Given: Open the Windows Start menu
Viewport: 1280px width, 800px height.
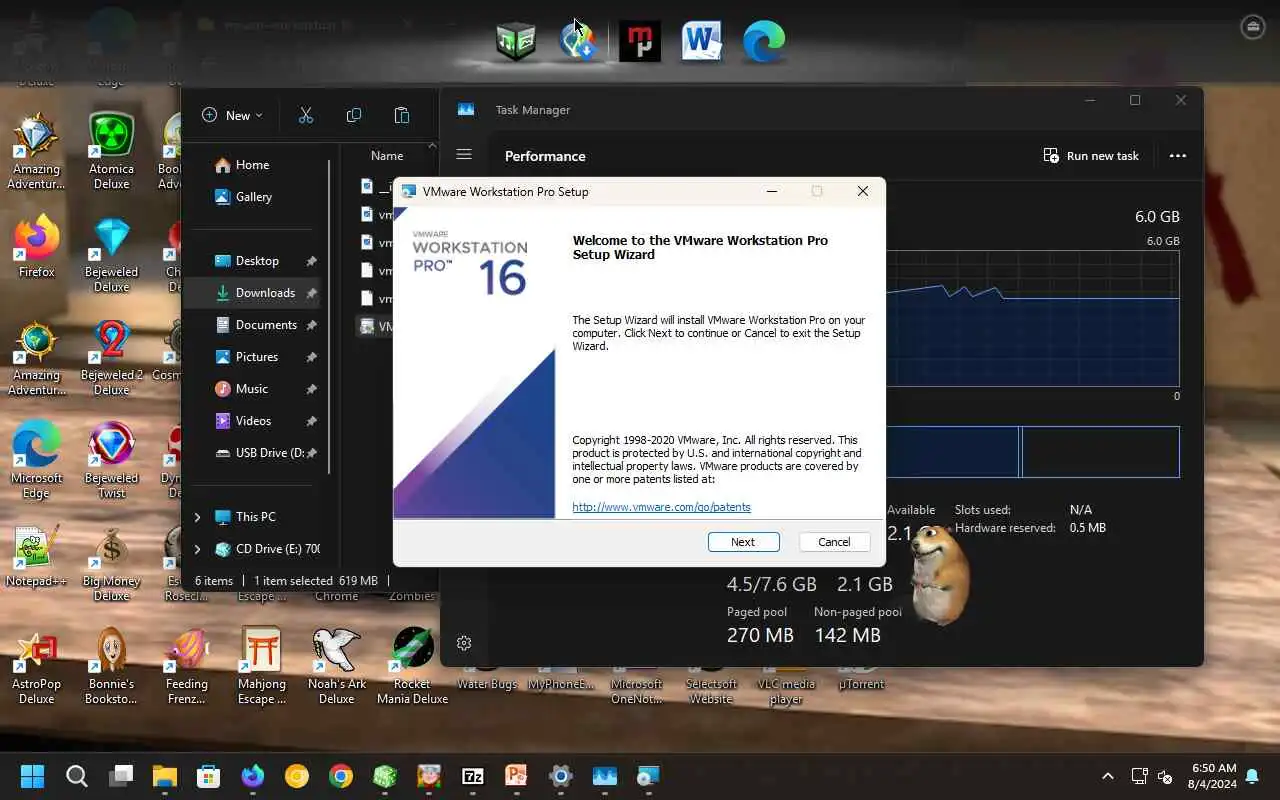Looking at the screenshot, I should pyautogui.click(x=32, y=776).
